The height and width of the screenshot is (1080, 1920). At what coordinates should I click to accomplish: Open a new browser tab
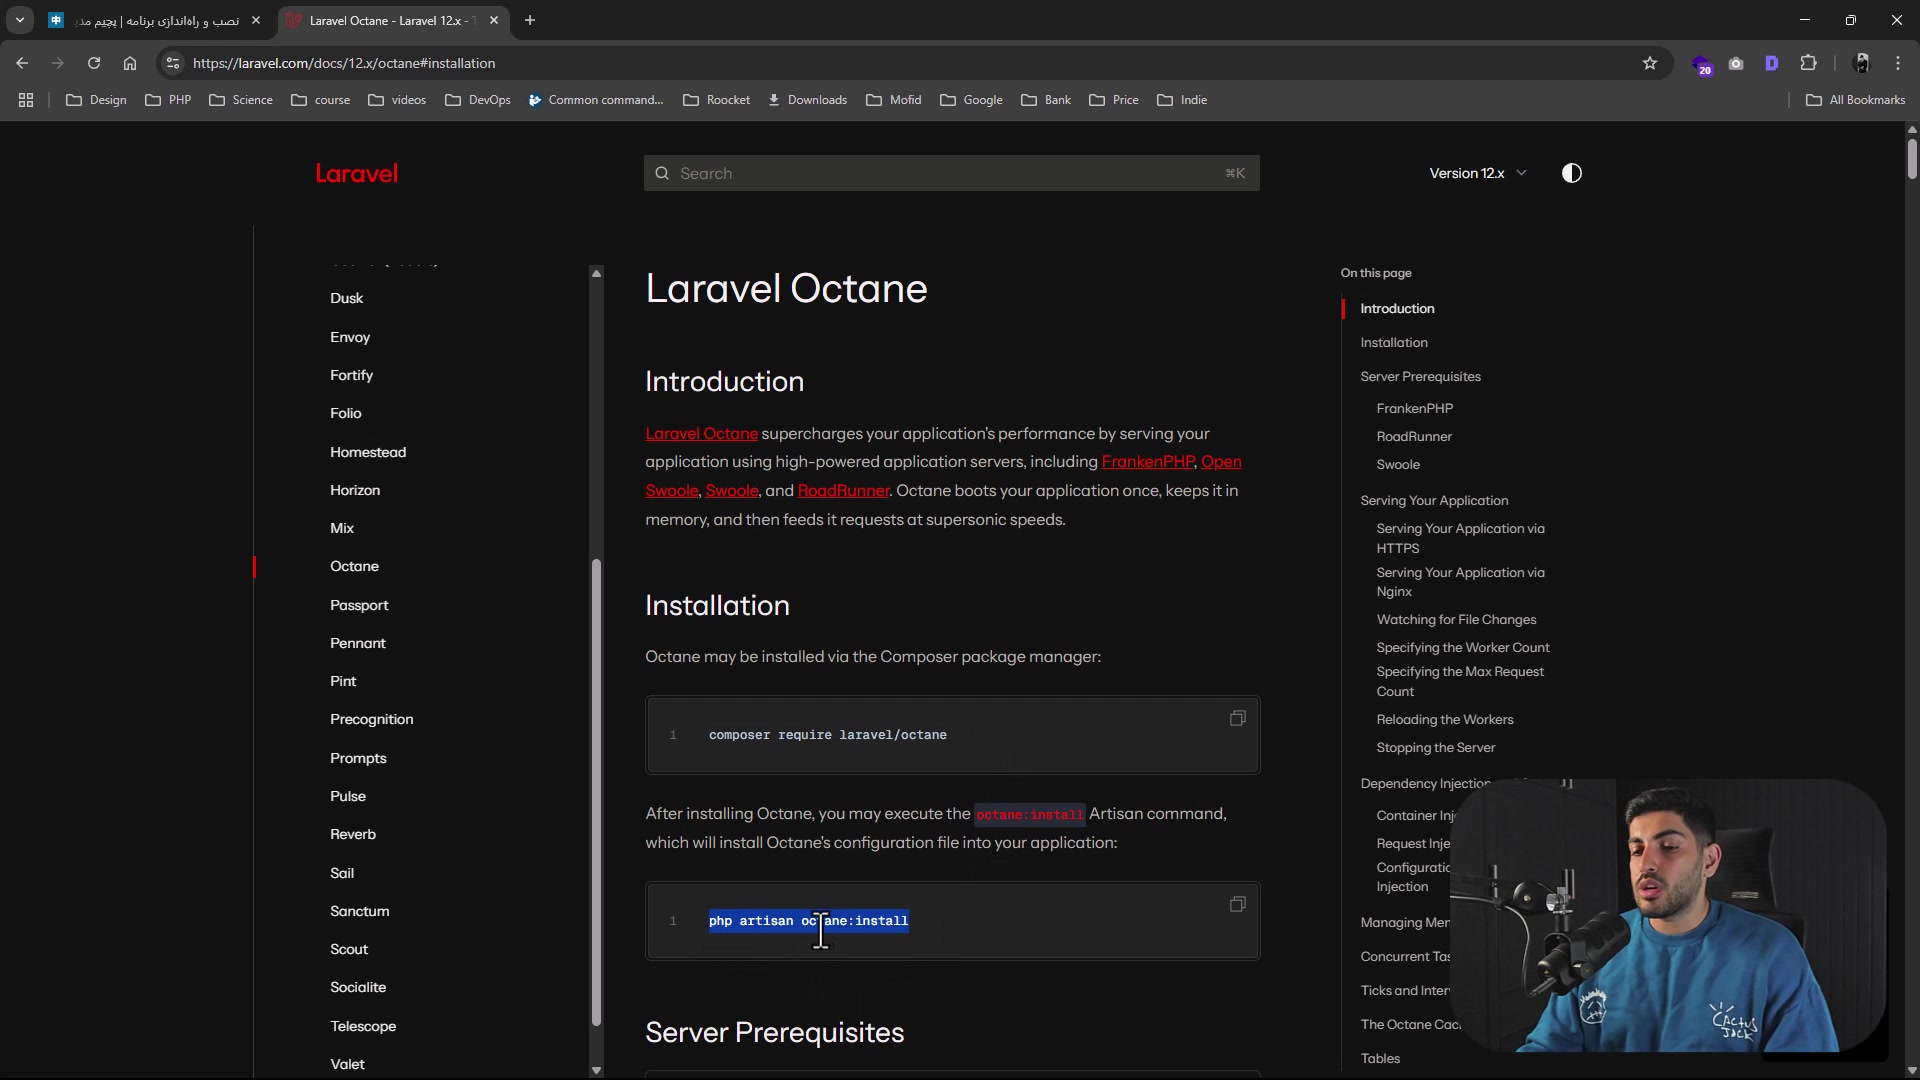[x=530, y=20]
